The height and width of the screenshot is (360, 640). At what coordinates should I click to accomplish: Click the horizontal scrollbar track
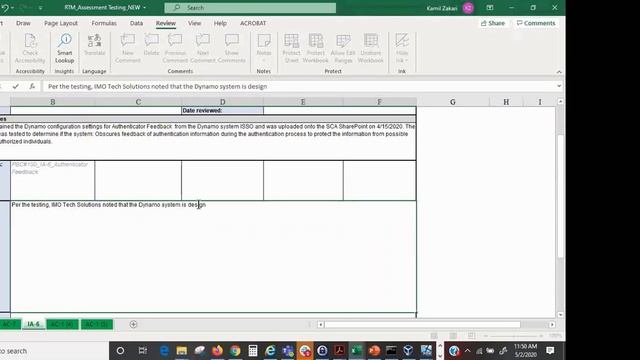[x=422, y=324]
